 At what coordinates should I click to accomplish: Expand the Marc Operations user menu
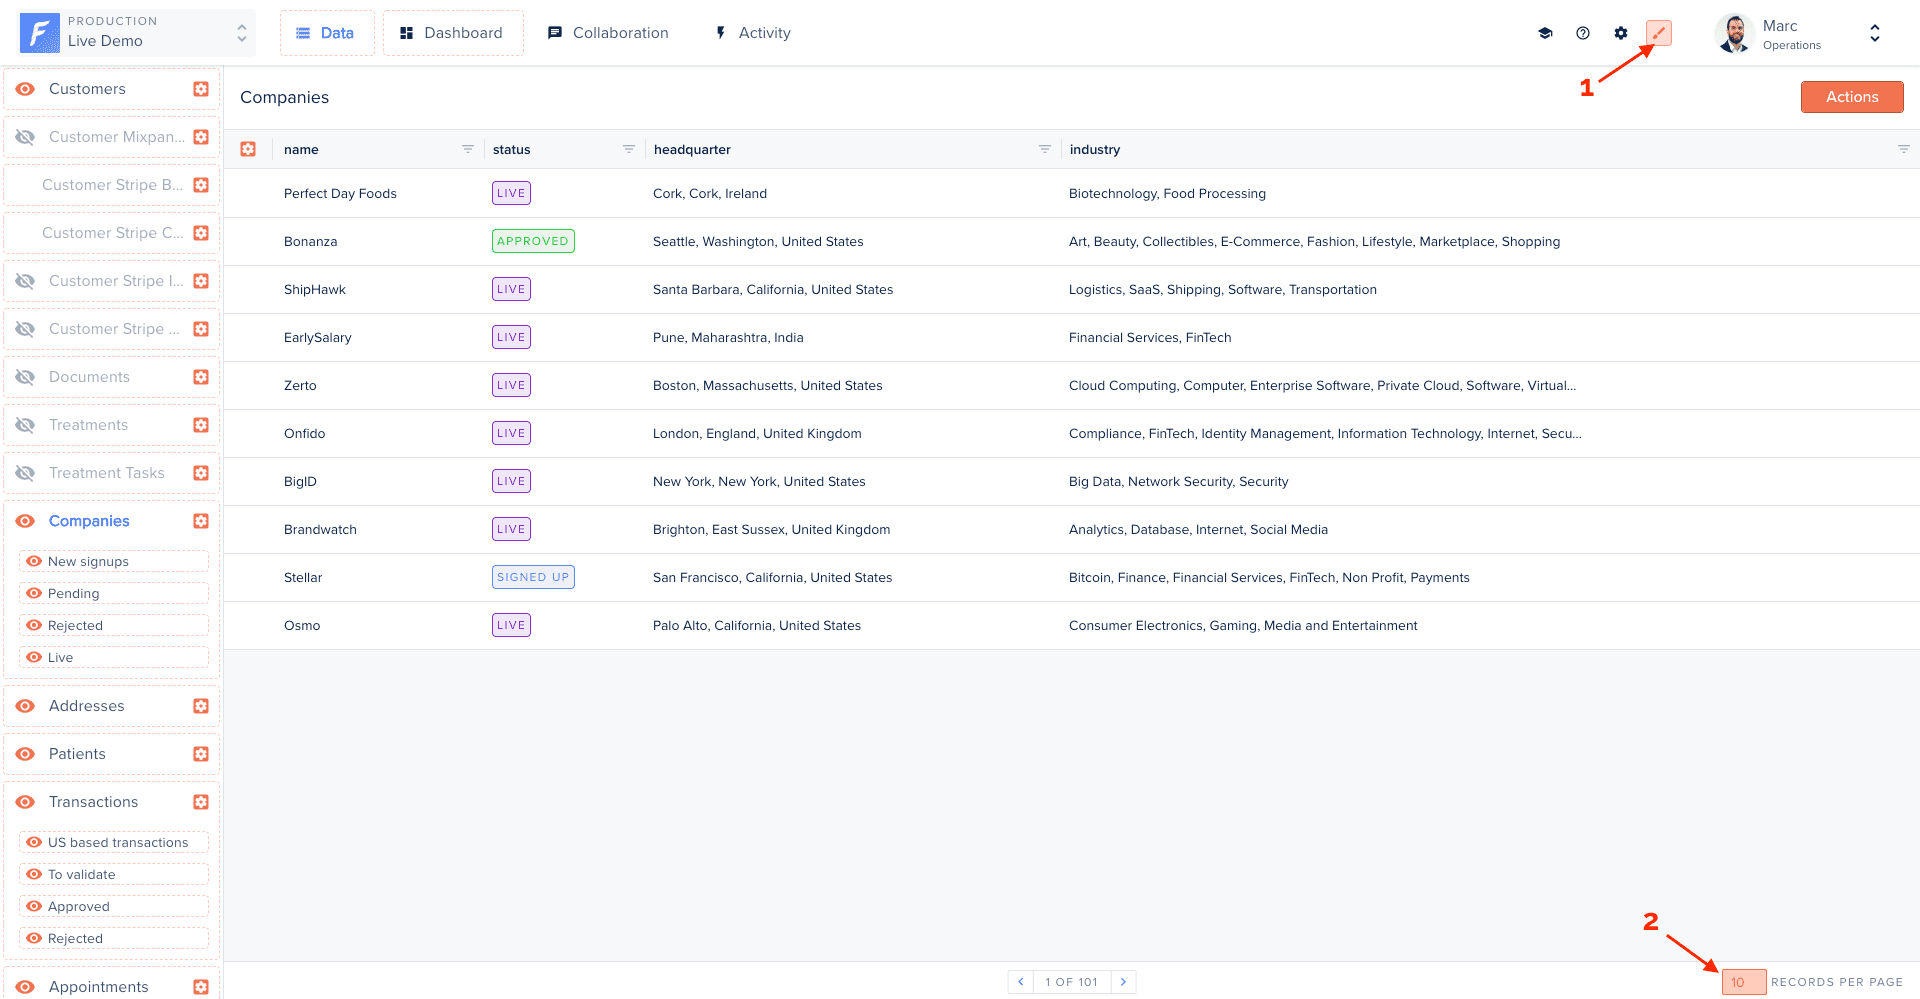pos(1874,33)
